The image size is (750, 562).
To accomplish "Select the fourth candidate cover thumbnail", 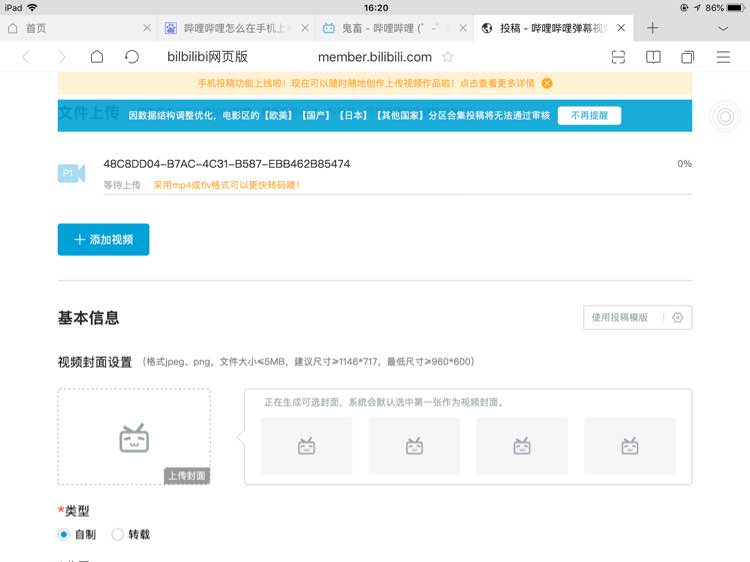I will pyautogui.click(x=630, y=446).
